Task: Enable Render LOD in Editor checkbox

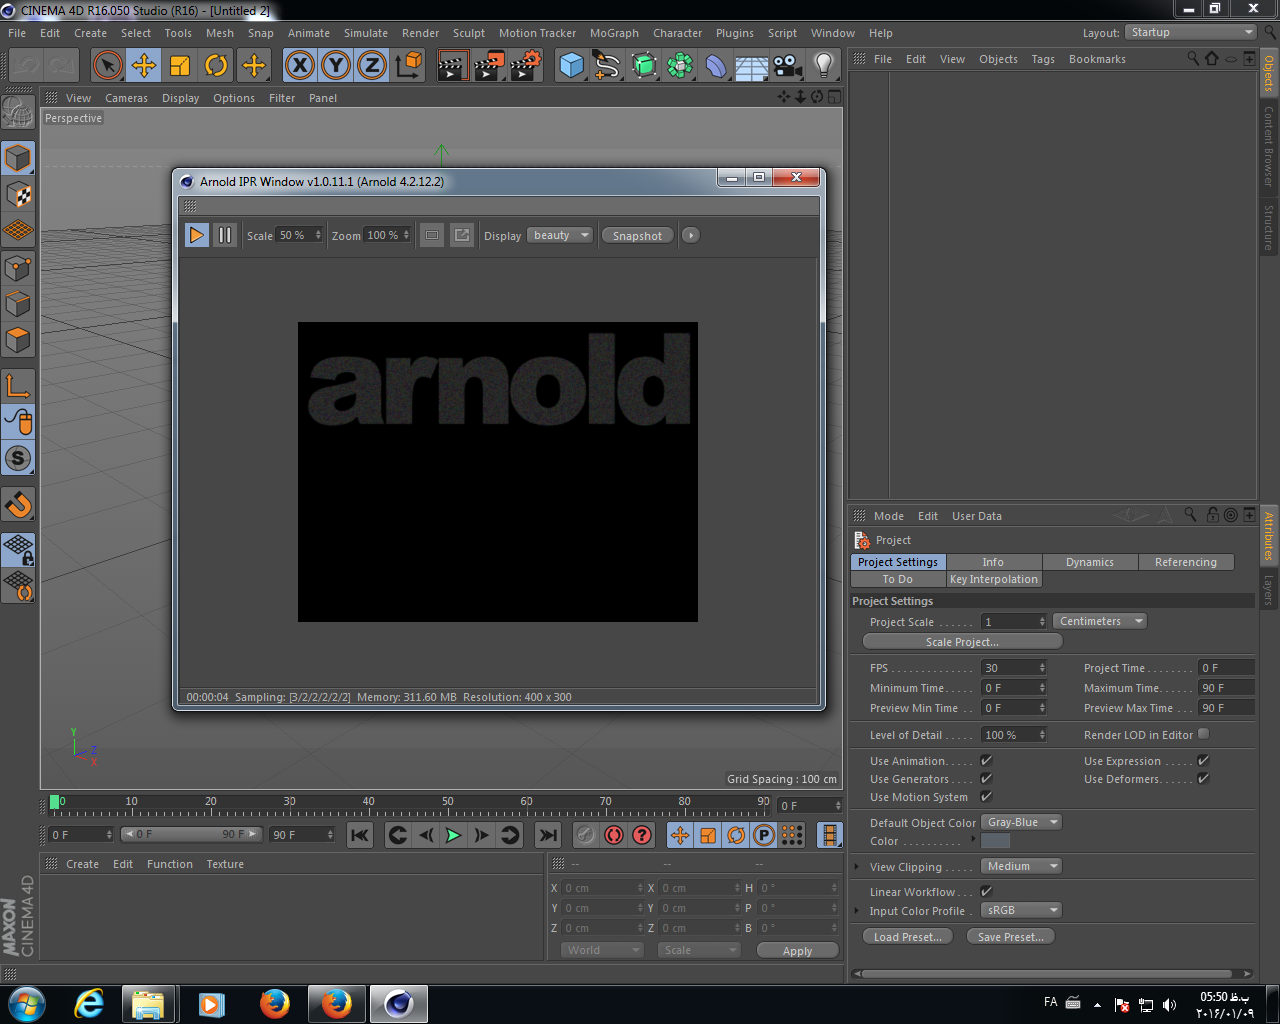Action: (1203, 734)
